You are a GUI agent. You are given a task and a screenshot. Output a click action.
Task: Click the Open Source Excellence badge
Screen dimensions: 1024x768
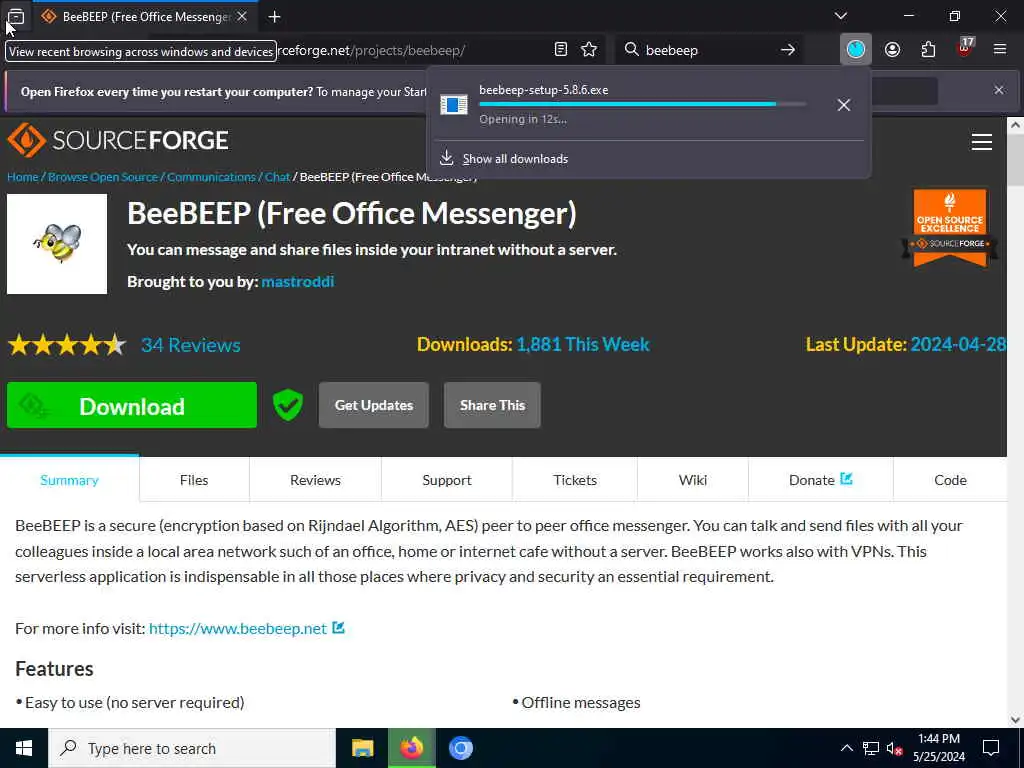950,228
